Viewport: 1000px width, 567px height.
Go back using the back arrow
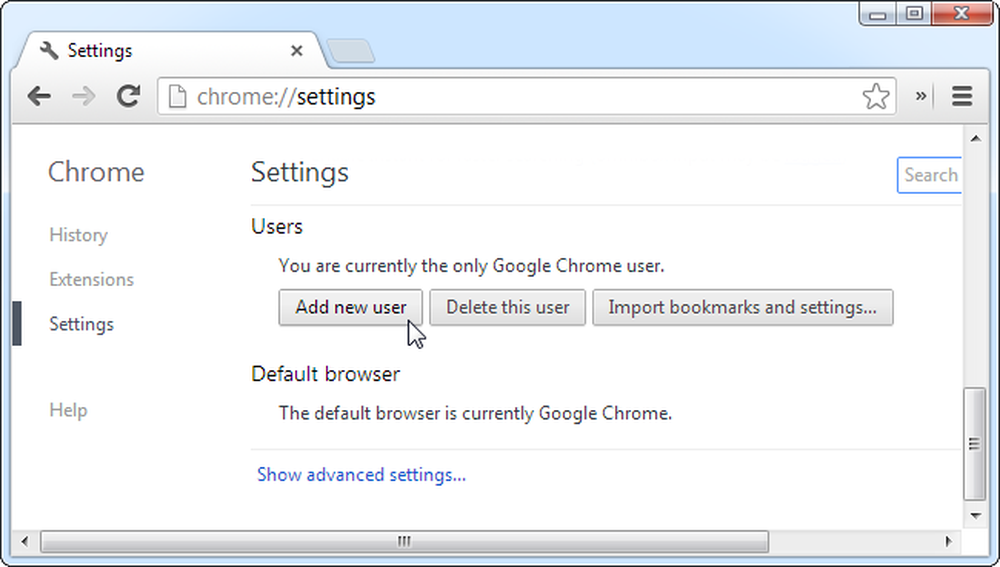point(39,97)
